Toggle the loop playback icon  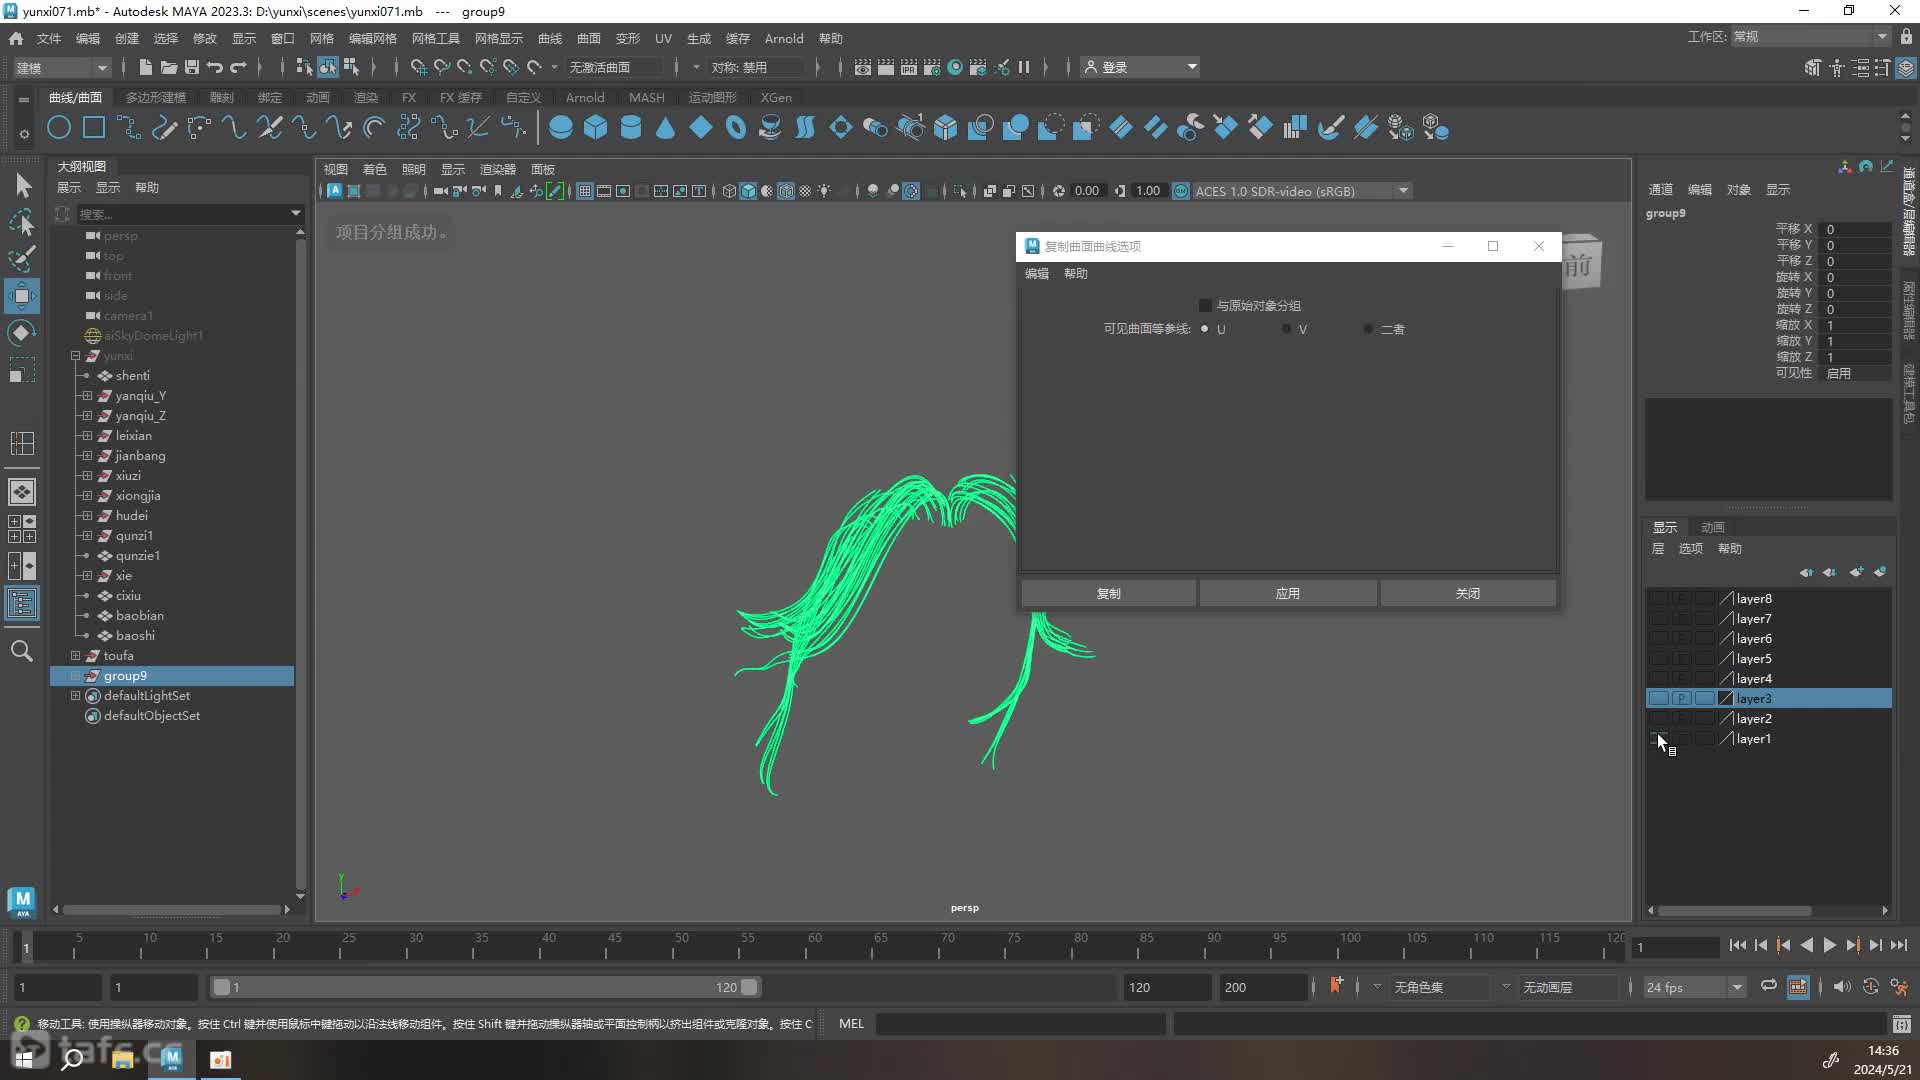click(x=1769, y=986)
